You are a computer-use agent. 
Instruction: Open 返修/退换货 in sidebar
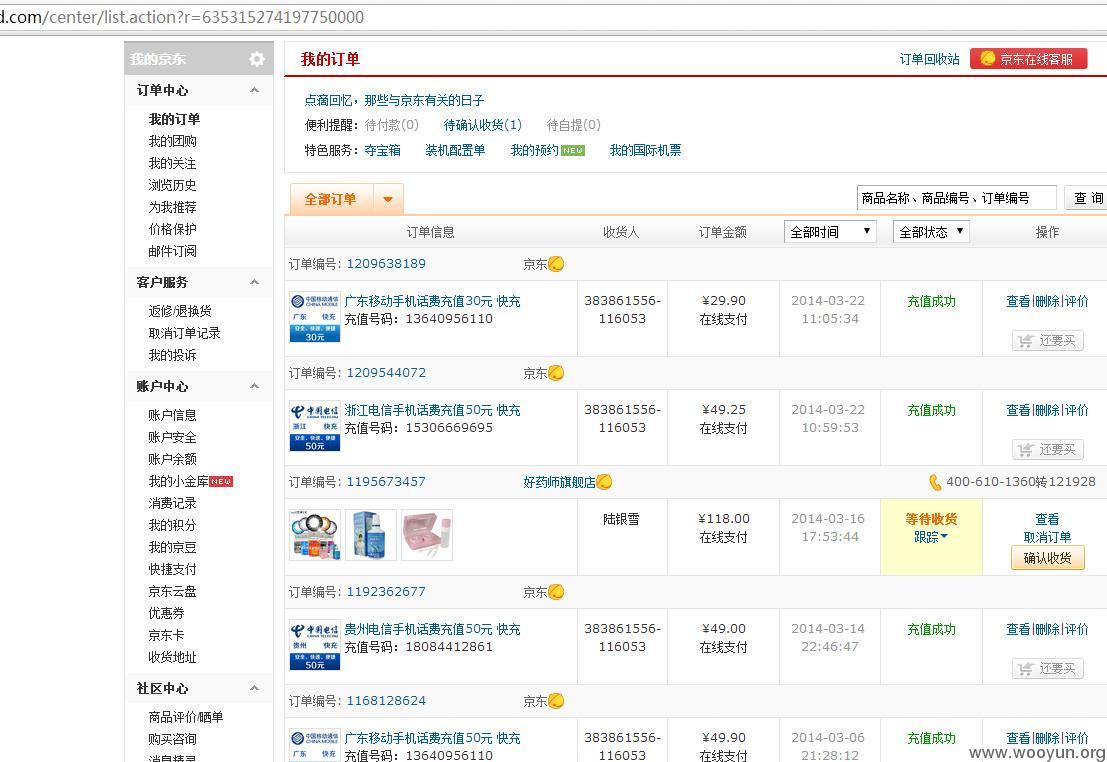tap(180, 311)
